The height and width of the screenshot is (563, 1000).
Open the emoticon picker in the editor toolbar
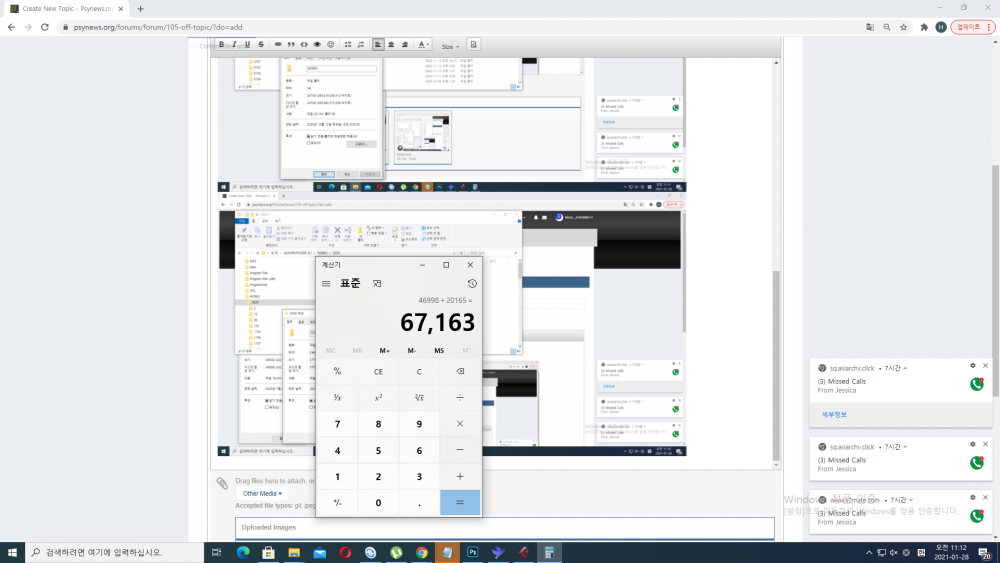pos(332,45)
